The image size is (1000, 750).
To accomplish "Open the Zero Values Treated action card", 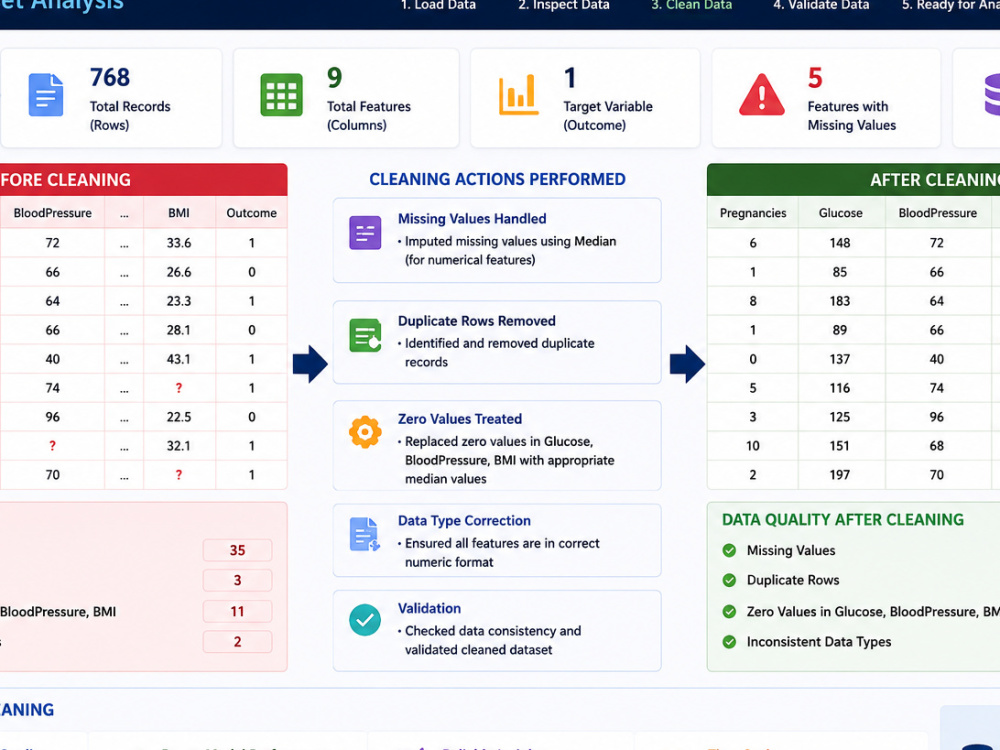I will click(x=497, y=445).
